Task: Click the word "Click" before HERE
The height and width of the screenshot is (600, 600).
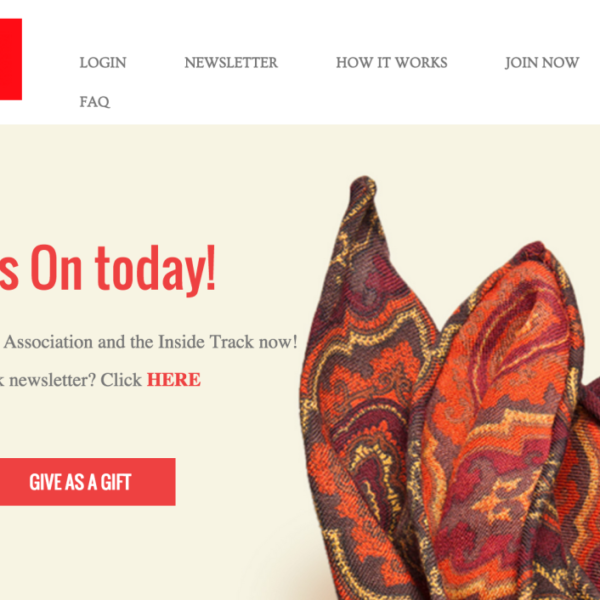Action: (x=121, y=380)
